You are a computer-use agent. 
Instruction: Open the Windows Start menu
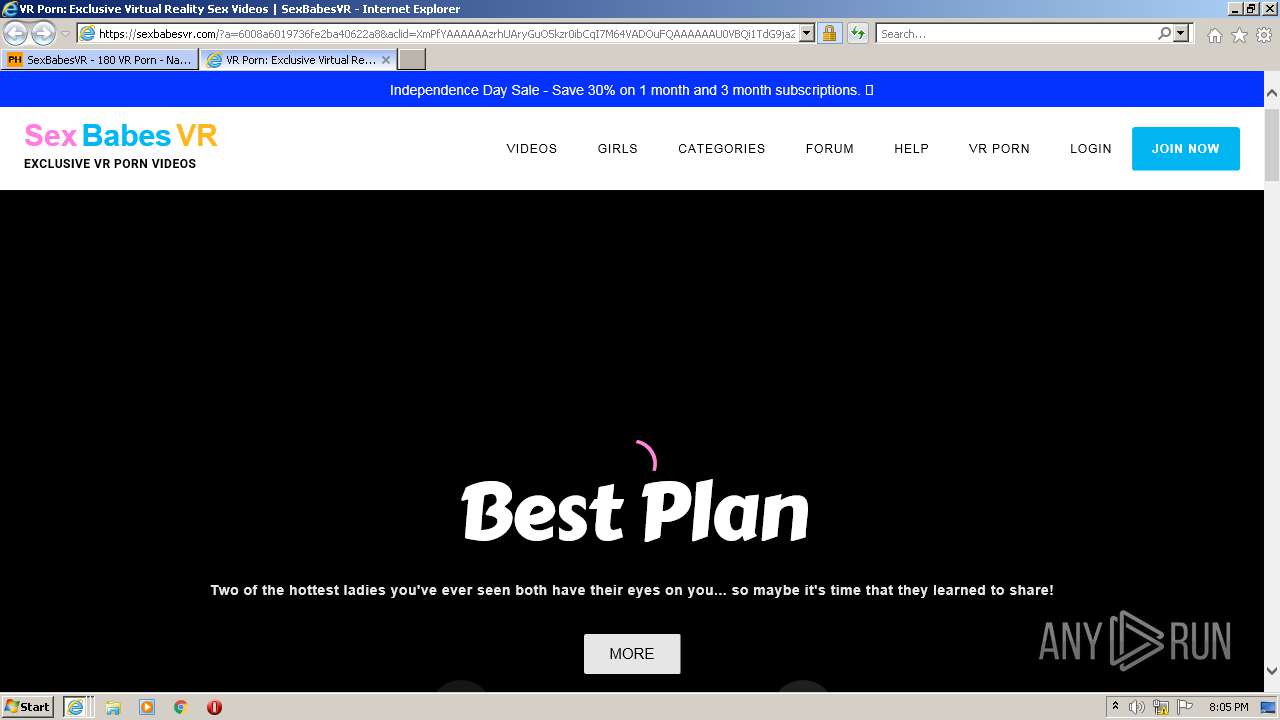[28, 706]
